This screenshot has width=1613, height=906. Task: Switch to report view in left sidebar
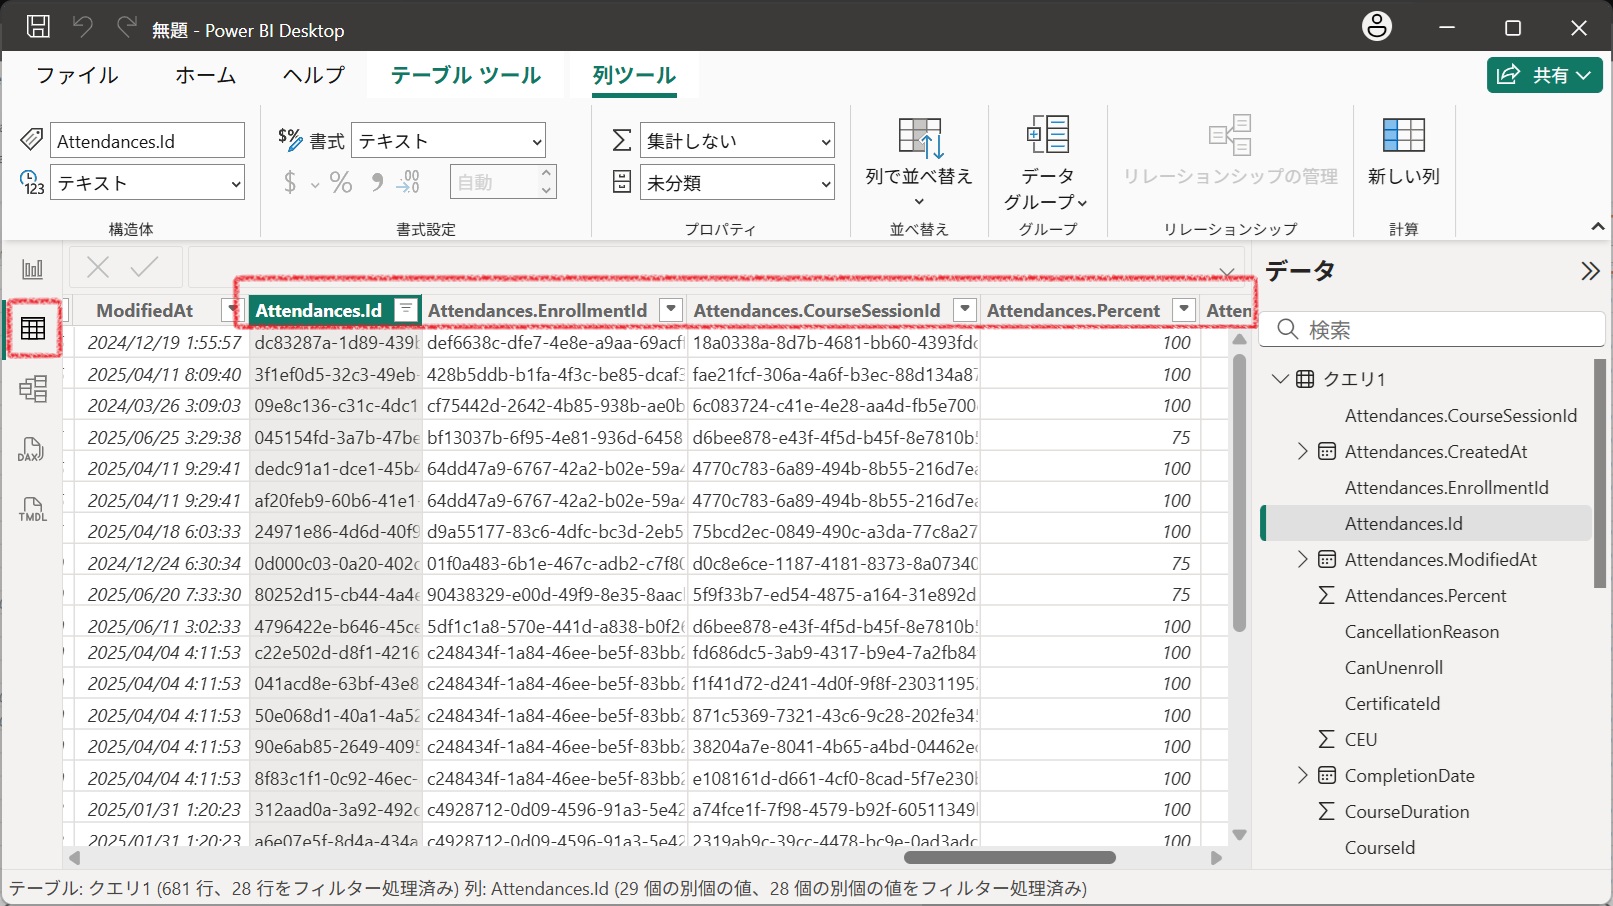[33, 268]
